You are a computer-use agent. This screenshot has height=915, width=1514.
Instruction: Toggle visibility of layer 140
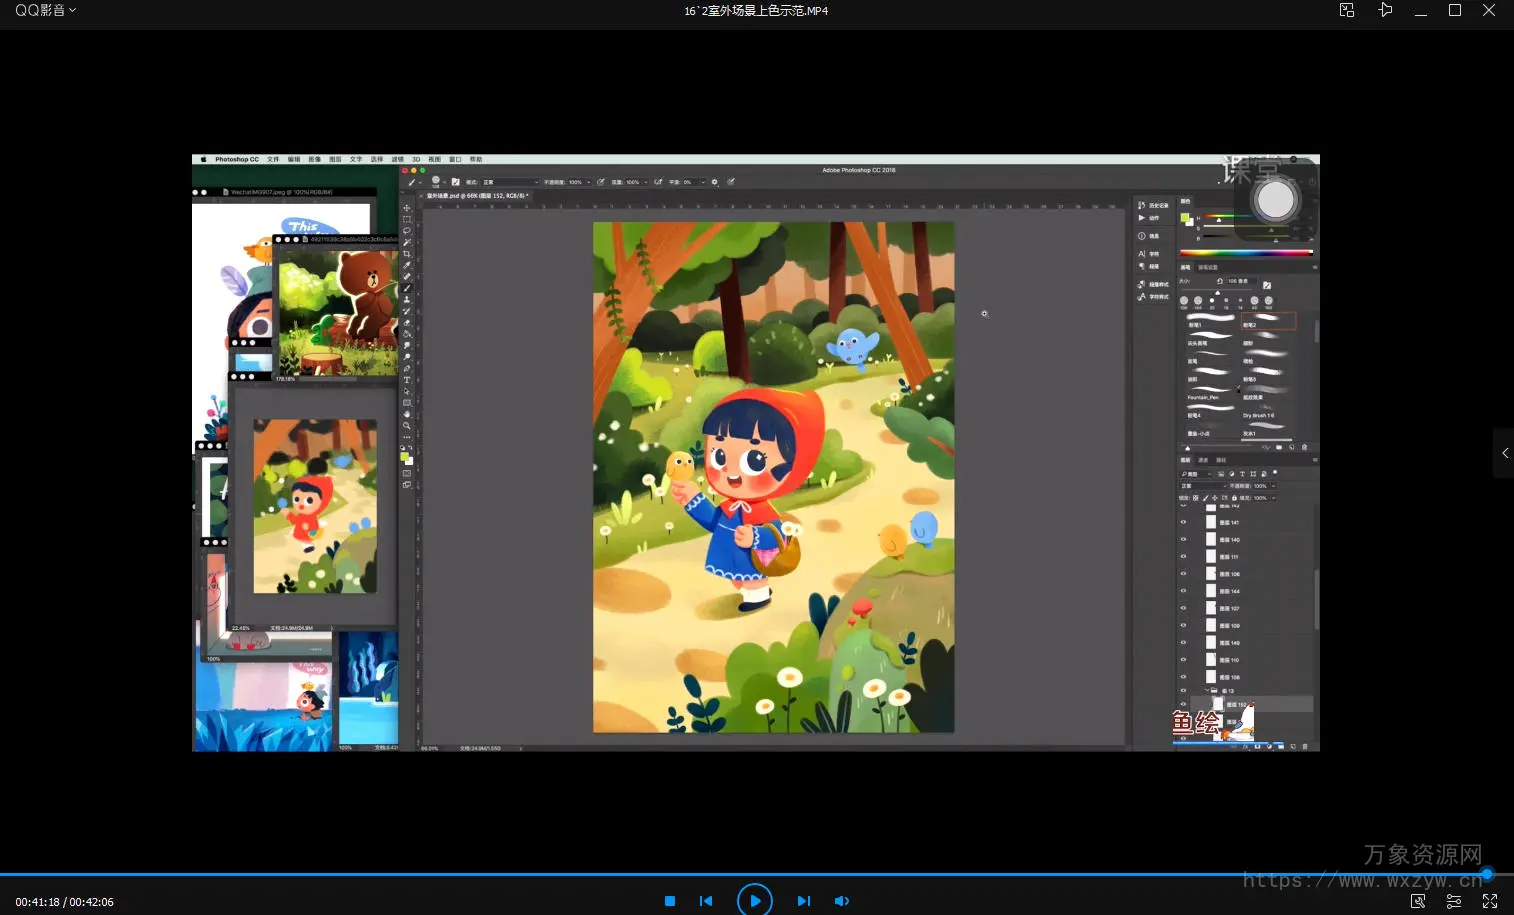click(x=1184, y=539)
